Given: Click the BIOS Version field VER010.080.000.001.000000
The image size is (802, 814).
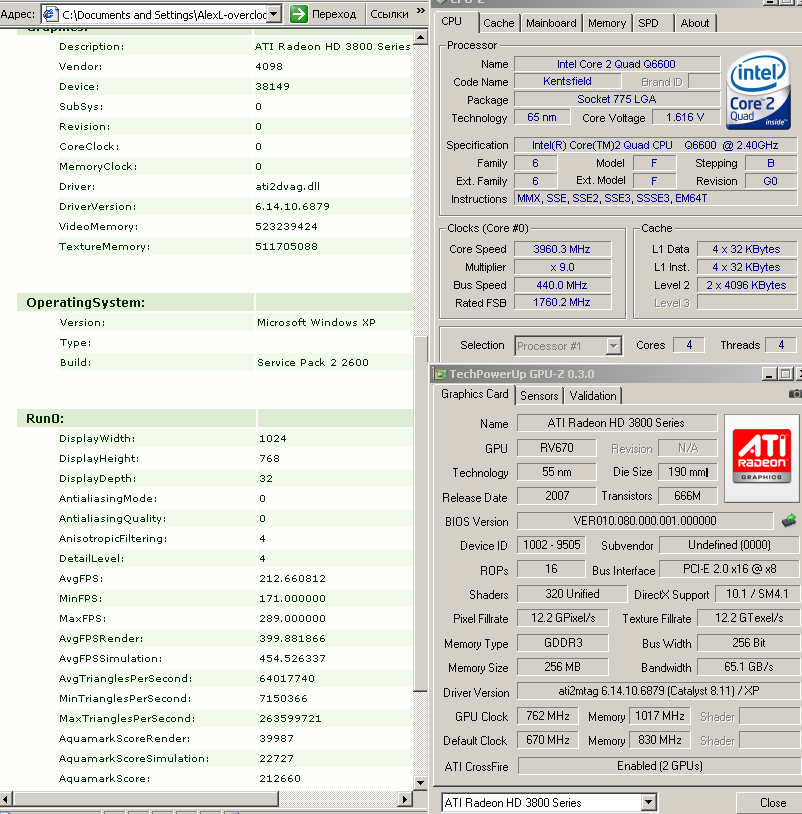Looking at the screenshot, I should click(x=645, y=521).
